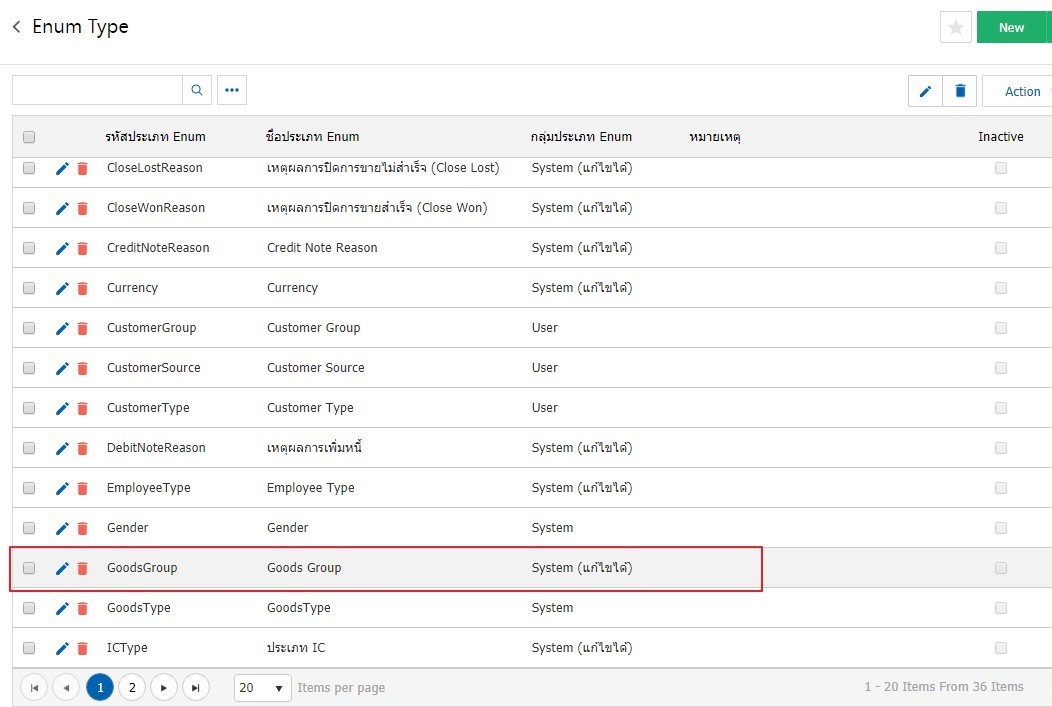
Task: Select page 1 in pagination
Action: click(100, 688)
